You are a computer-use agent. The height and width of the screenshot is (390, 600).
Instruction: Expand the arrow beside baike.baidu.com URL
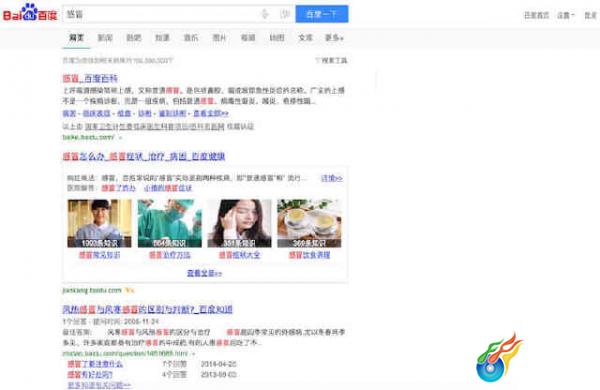(120, 137)
